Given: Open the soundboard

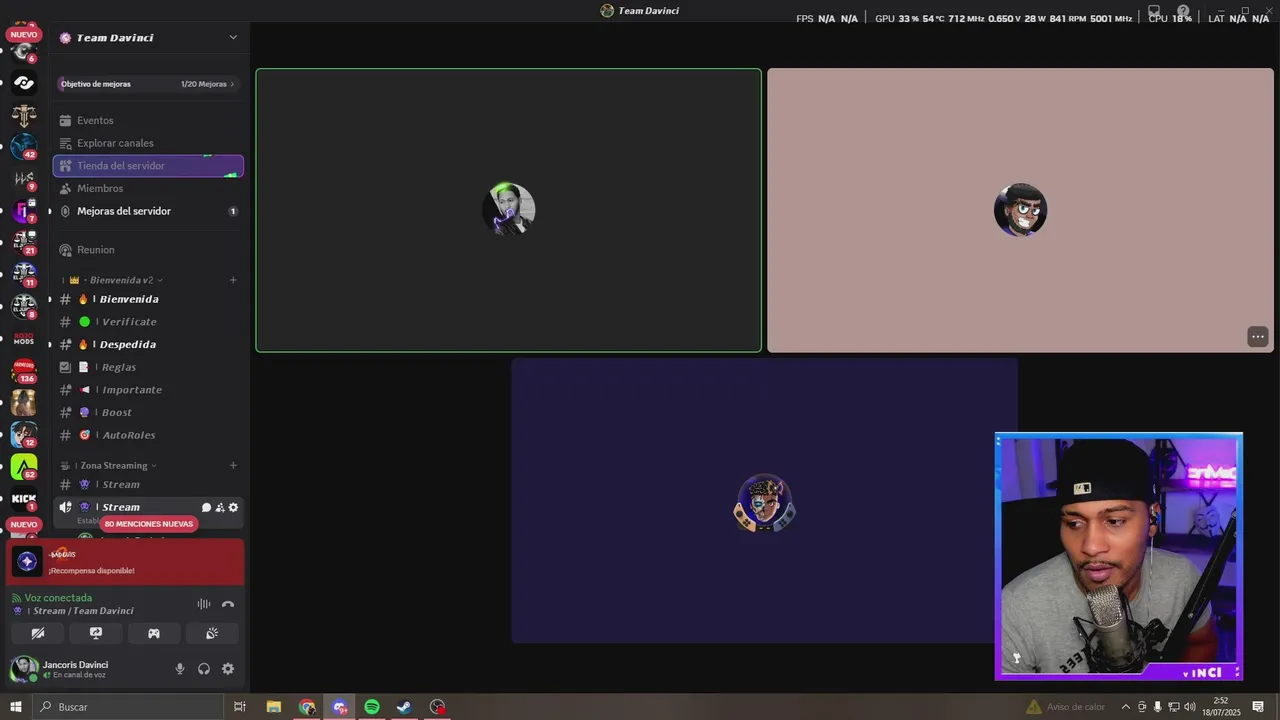Looking at the screenshot, I should 212,633.
